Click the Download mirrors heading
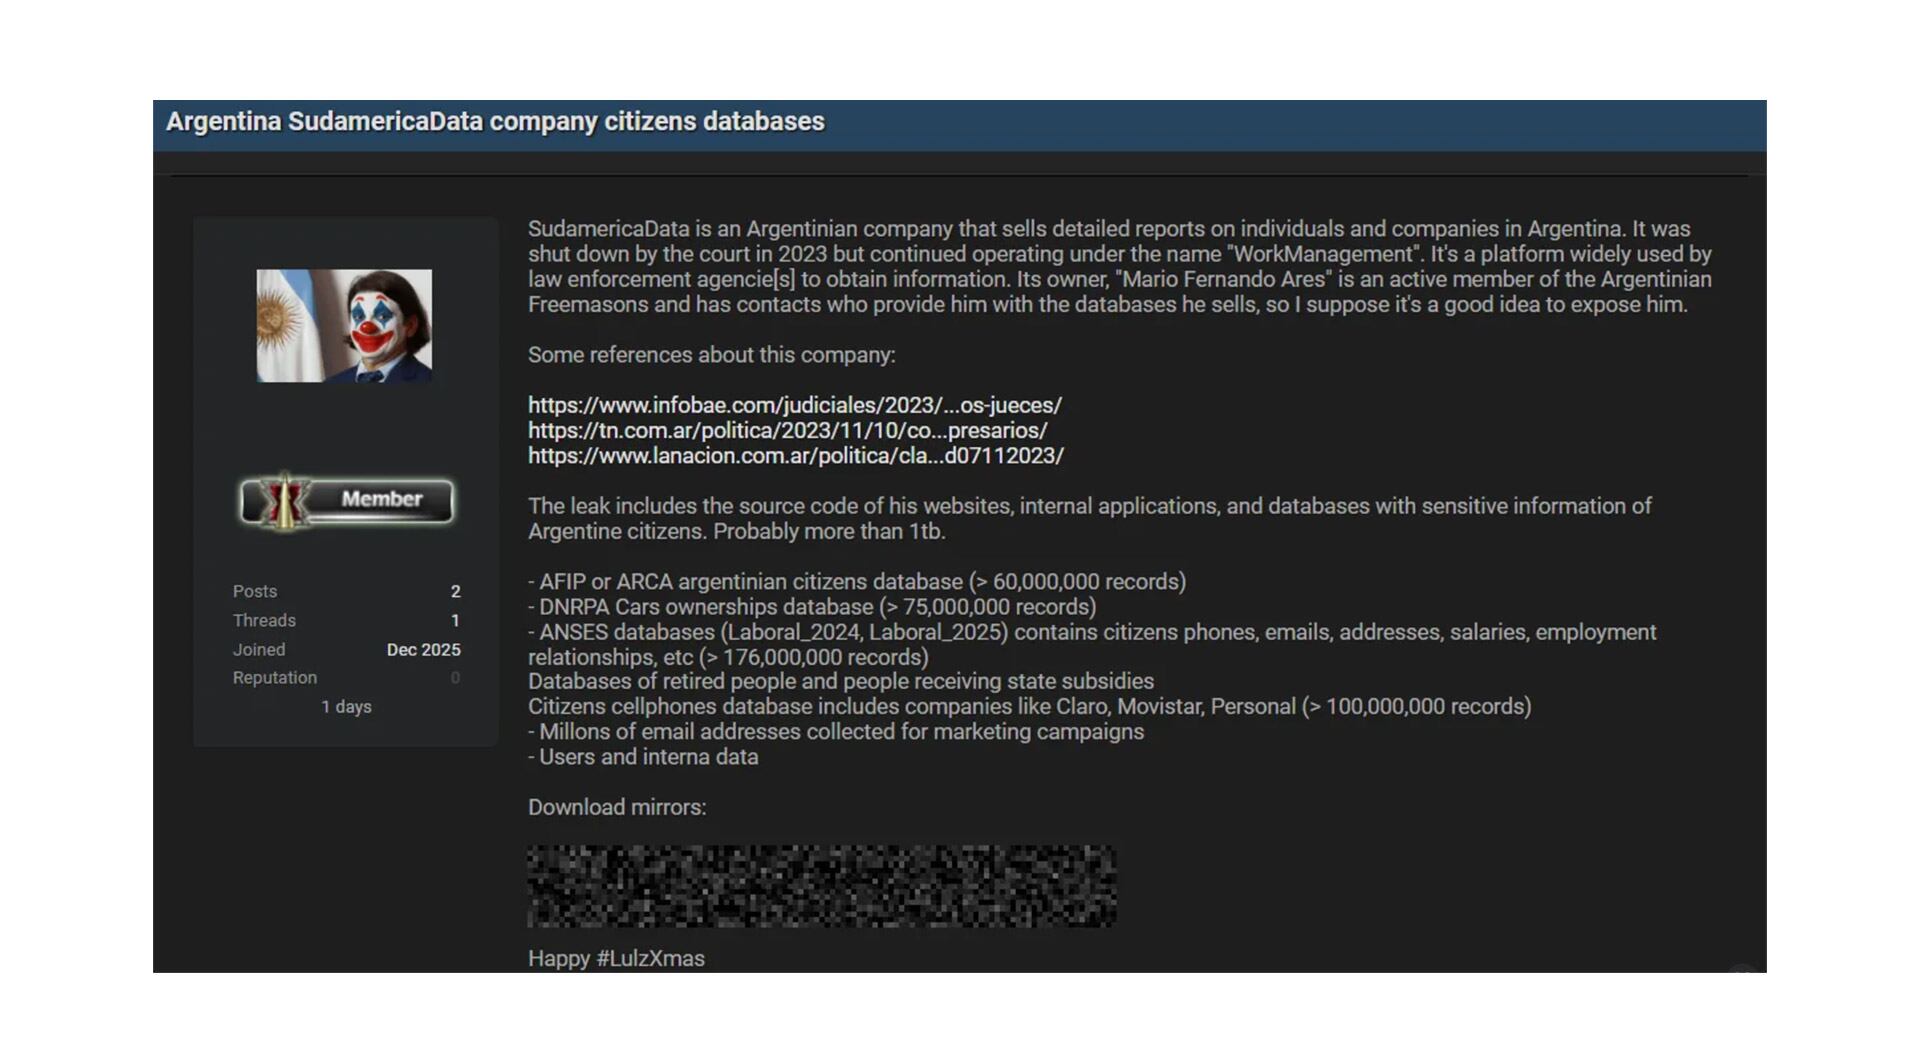Viewport: 1920px width, 1039px height. click(617, 806)
